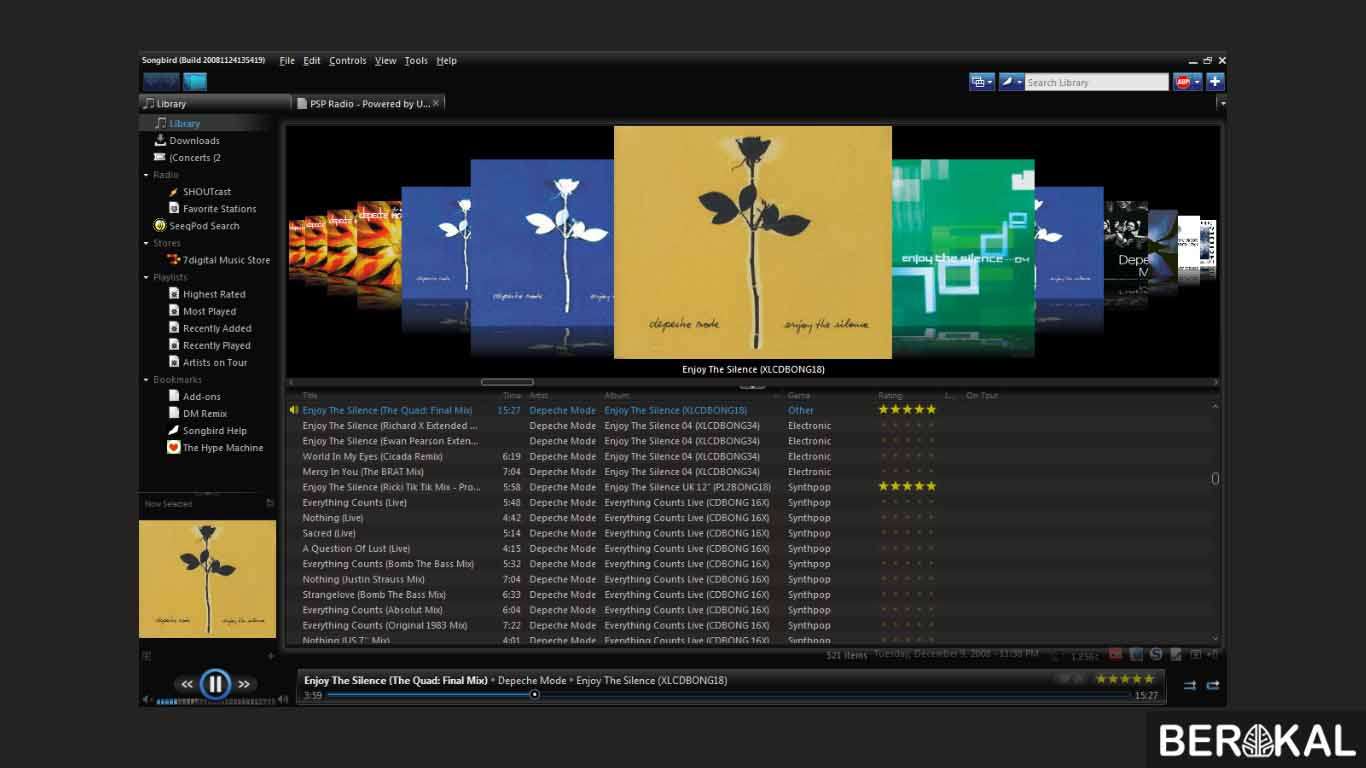The height and width of the screenshot is (768, 1366).
Task: Pause the currently playing track
Action: (216, 684)
